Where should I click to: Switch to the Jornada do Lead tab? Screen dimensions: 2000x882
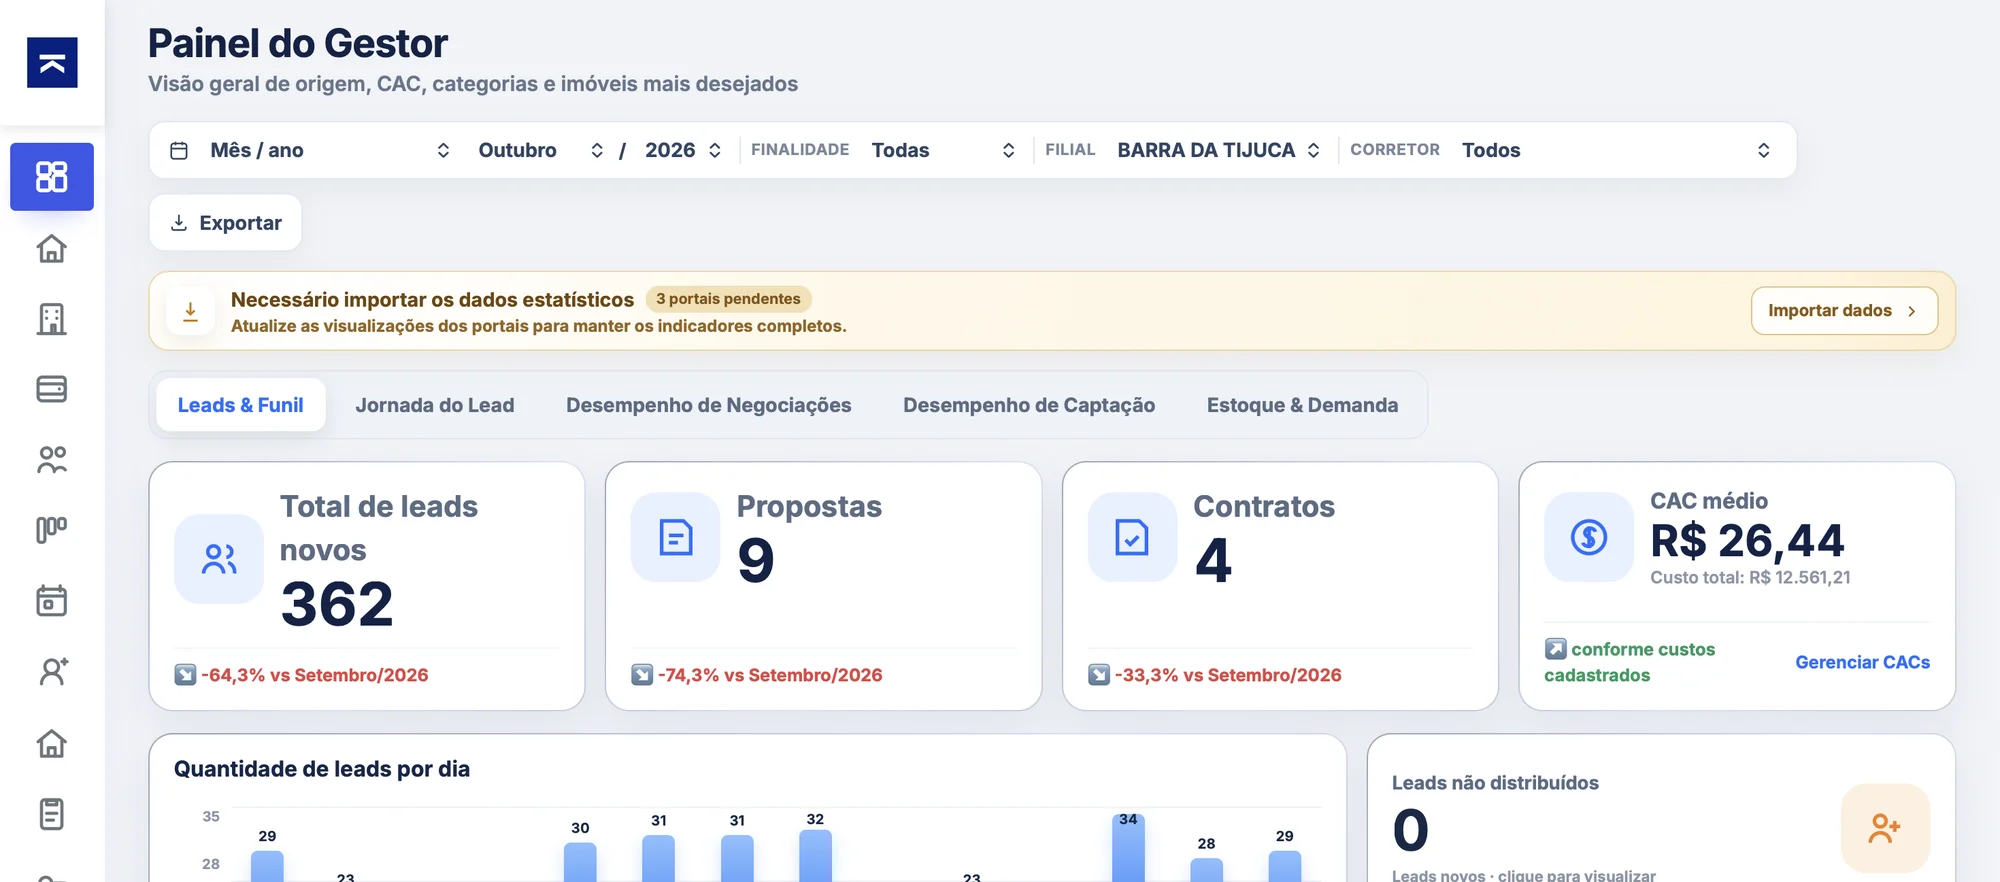(435, 405)
